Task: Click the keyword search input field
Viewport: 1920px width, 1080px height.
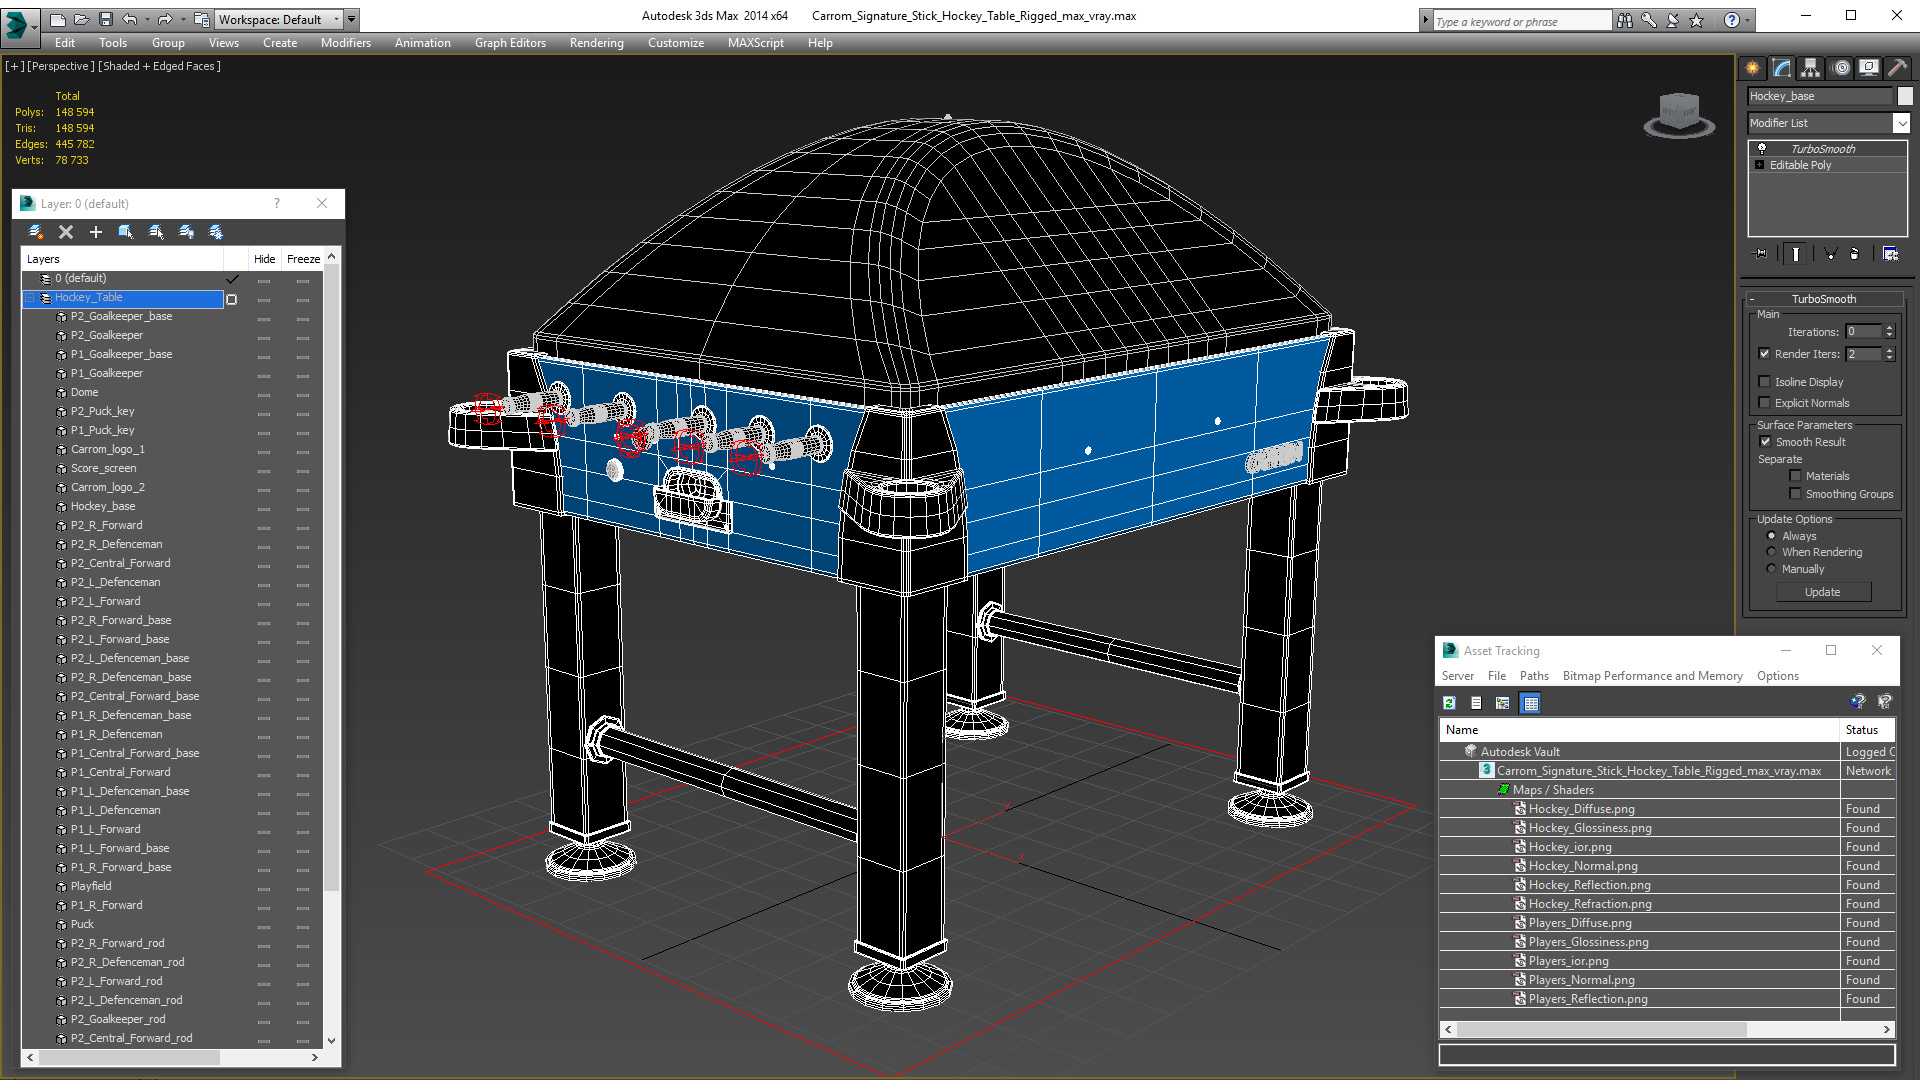Action: point(1521,21)
